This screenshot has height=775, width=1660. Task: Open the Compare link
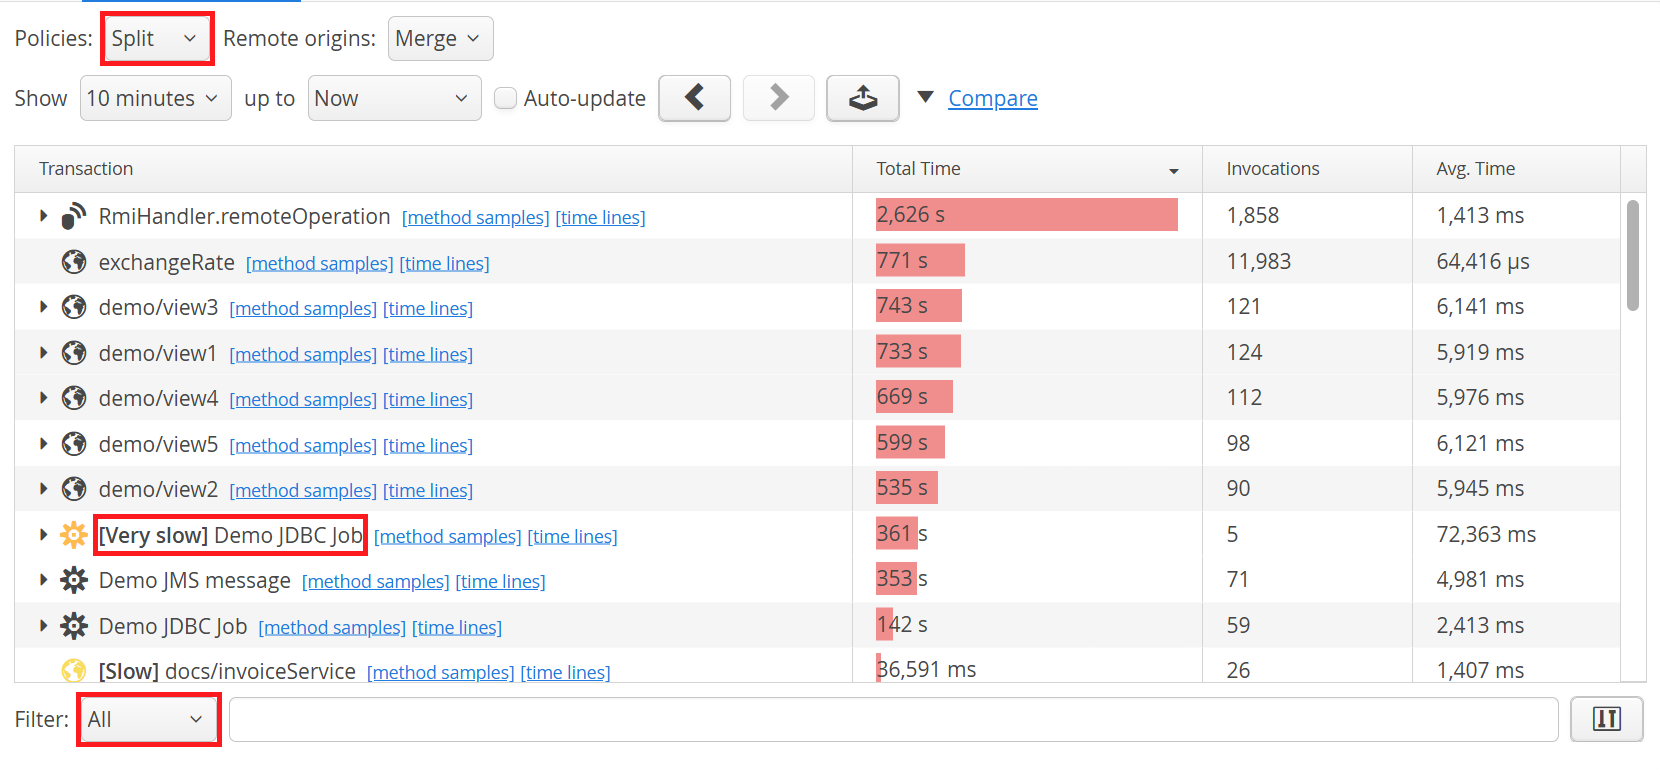coord(993,98)
